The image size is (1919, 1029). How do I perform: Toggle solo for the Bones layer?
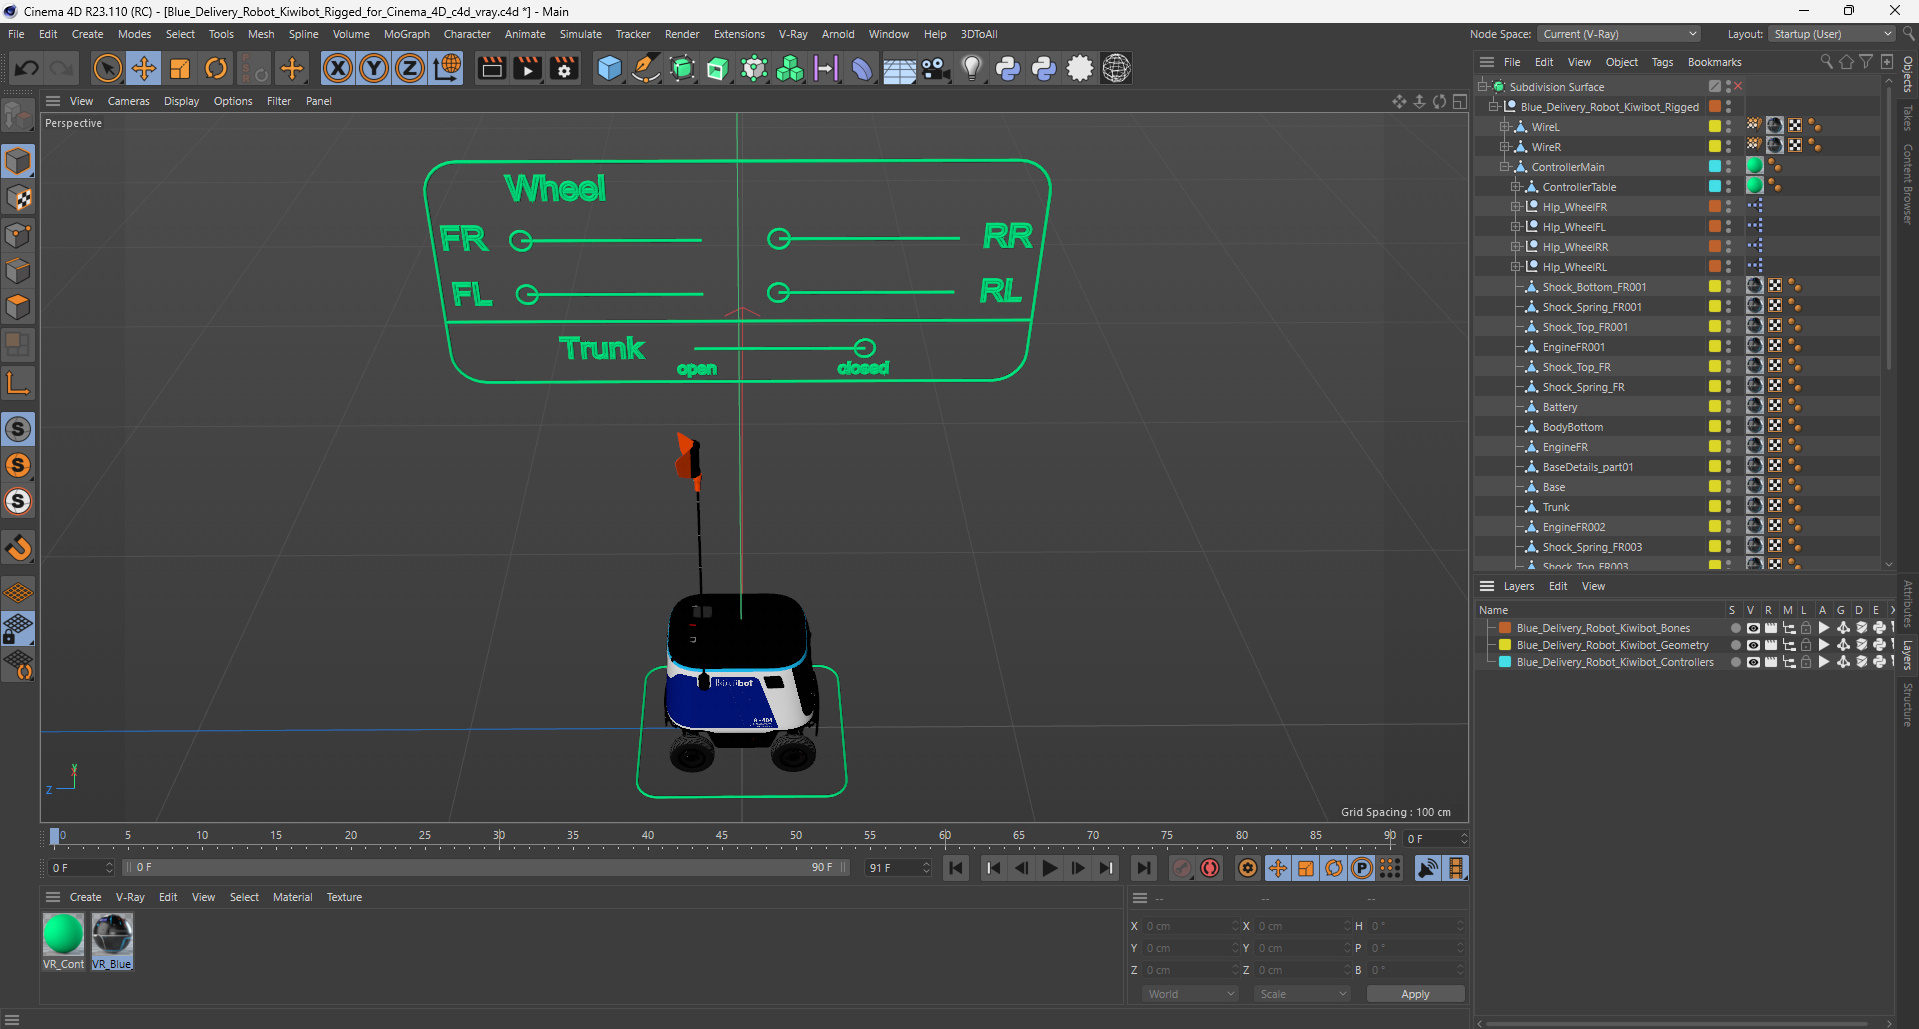point(1735,628)
